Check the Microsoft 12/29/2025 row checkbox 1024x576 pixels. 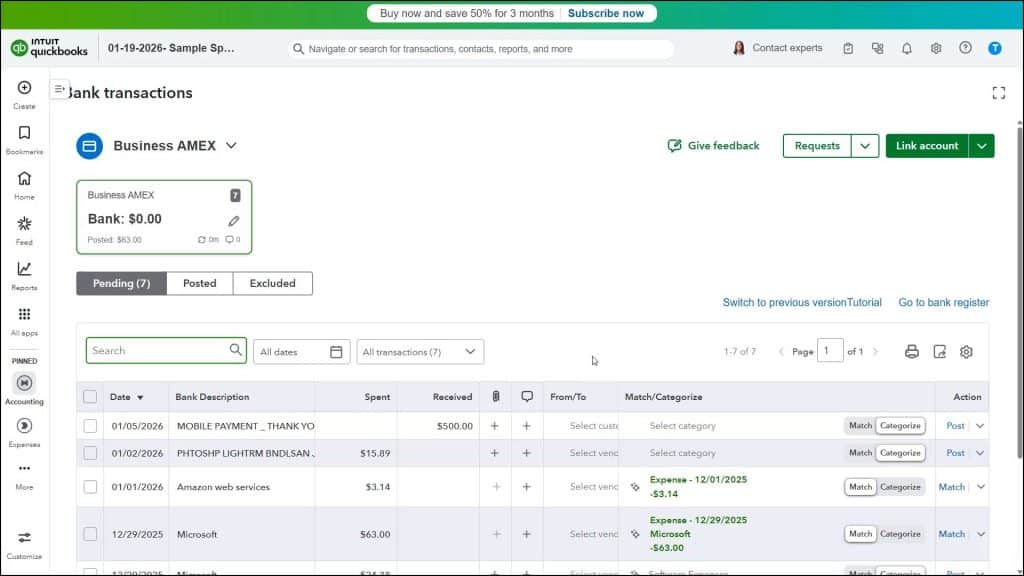coord(90,534)
